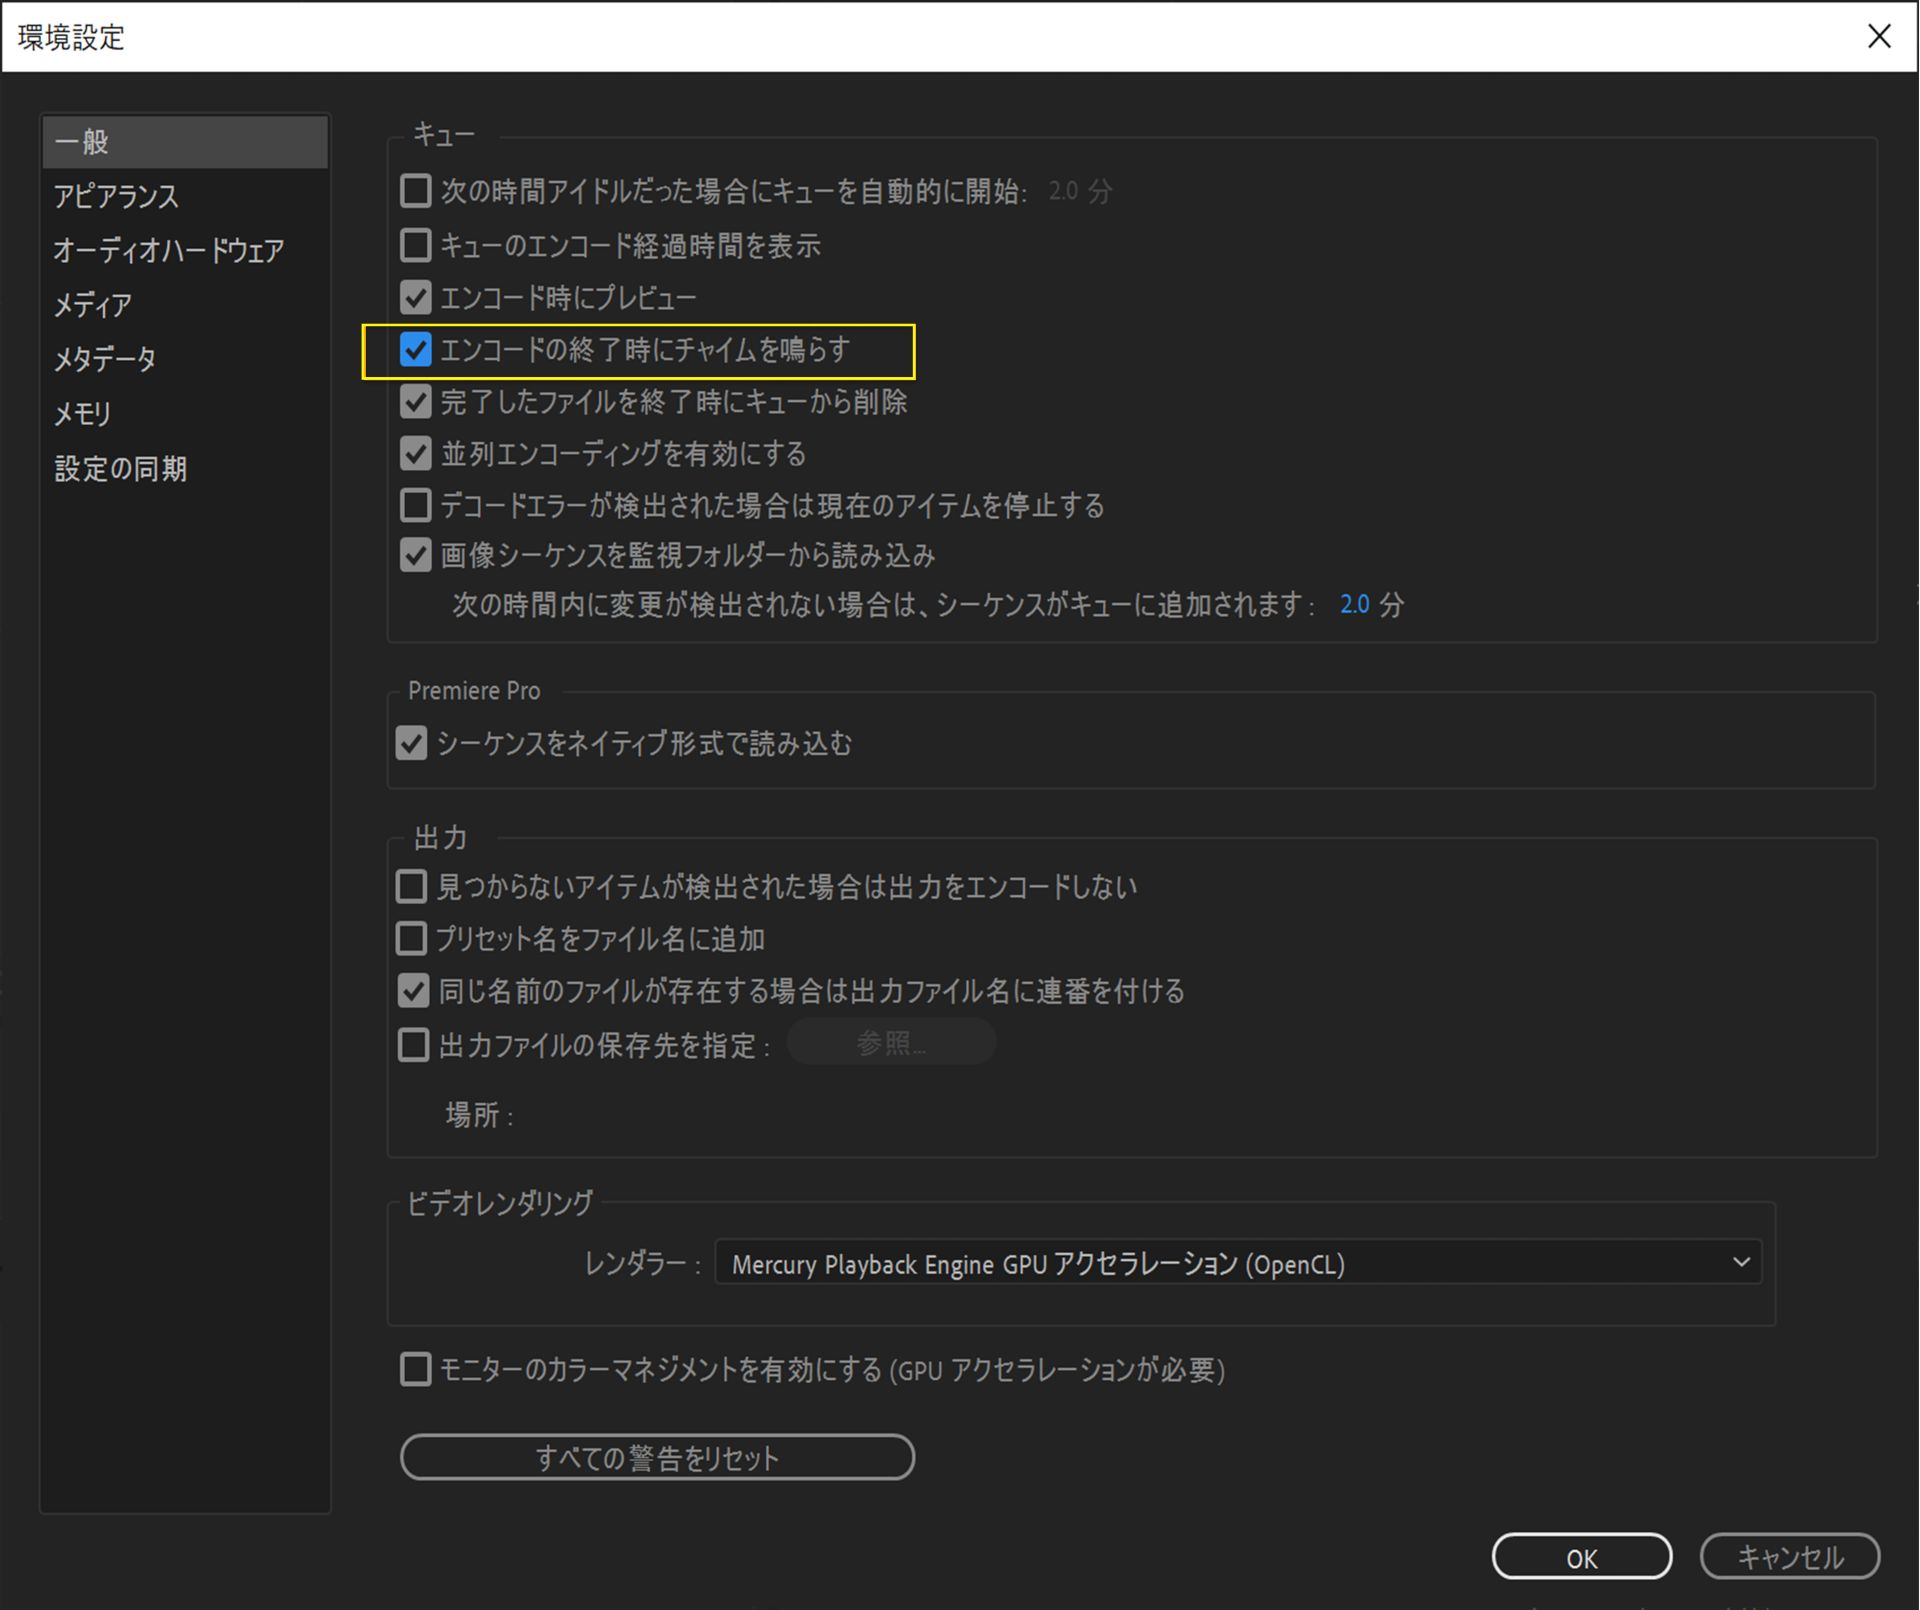Confirm settings with the OK button
The image size is (1920, 1610).
1581,1558
